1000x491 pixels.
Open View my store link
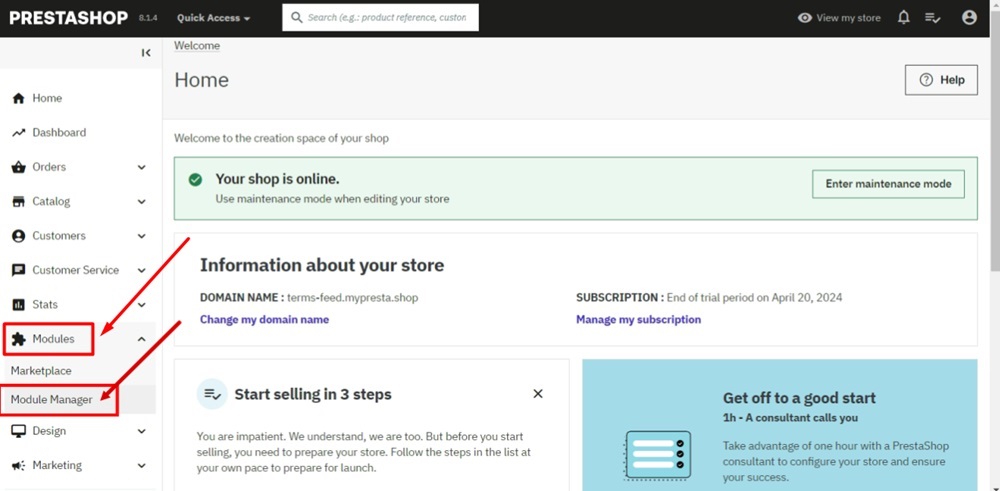pos(839,18)
